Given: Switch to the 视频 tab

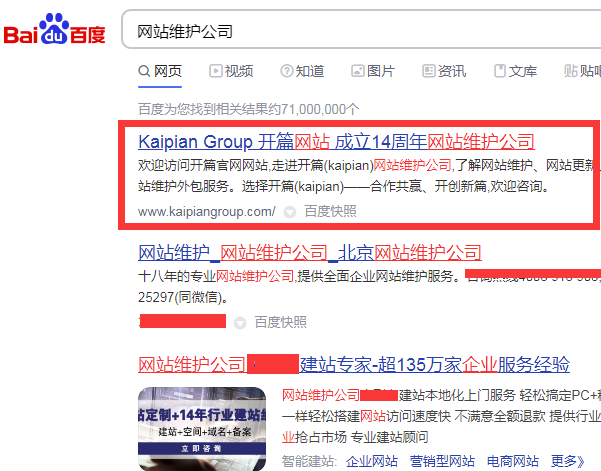Looking at the screenshot, I should pos(231,71).
